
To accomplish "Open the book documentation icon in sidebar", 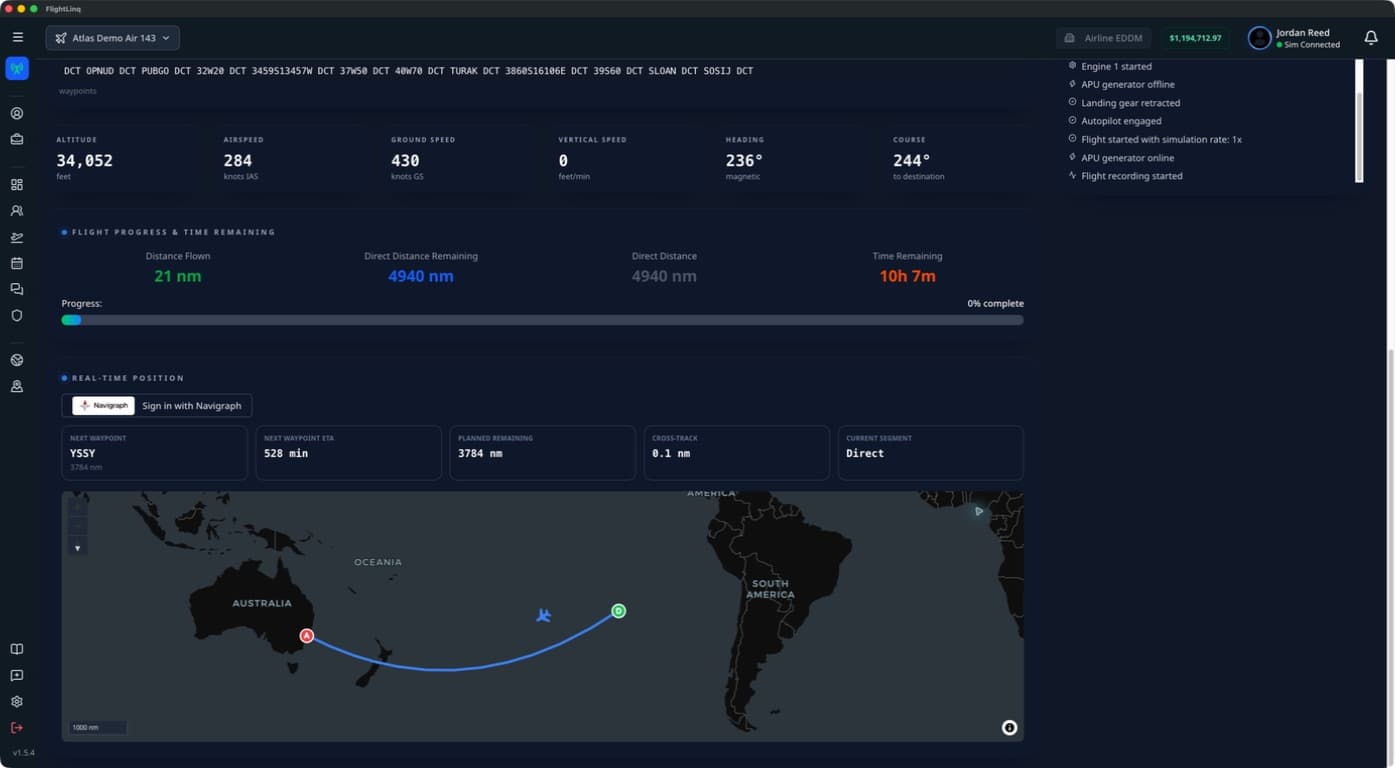I will [17, 650].
